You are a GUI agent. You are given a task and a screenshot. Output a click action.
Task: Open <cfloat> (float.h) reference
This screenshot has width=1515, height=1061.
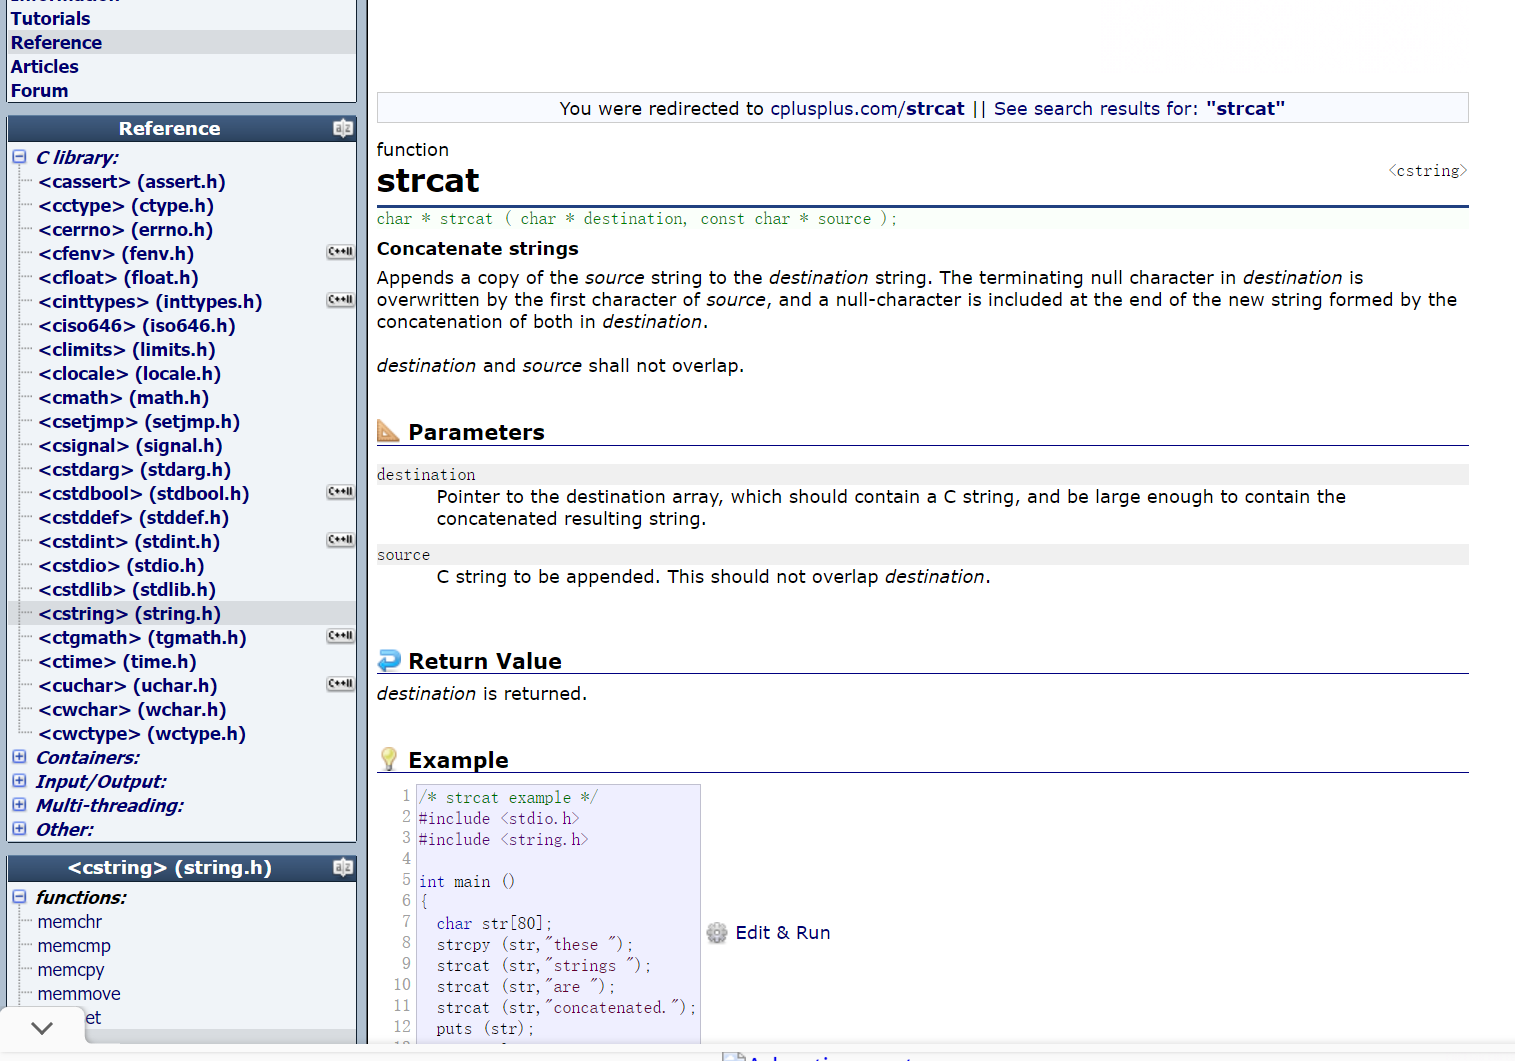coord(118,277)
